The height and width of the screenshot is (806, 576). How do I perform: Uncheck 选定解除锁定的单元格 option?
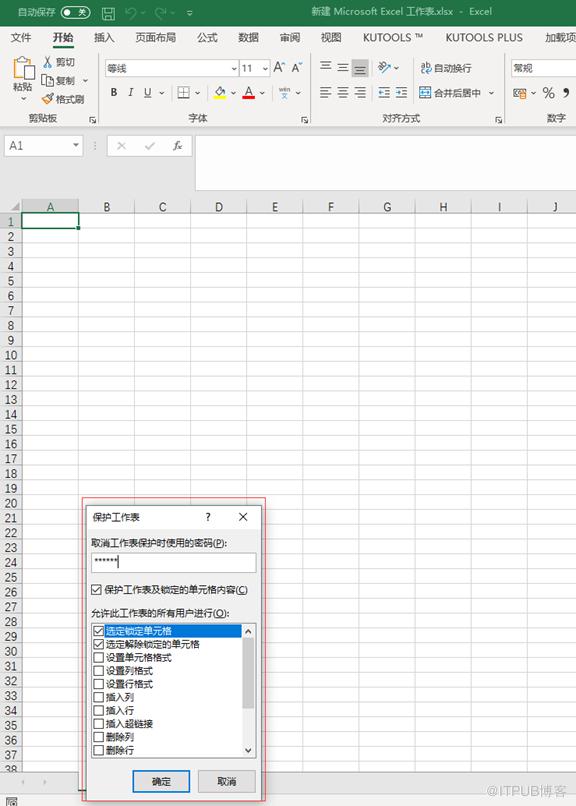pyautogui.click(x=99, y=644)
